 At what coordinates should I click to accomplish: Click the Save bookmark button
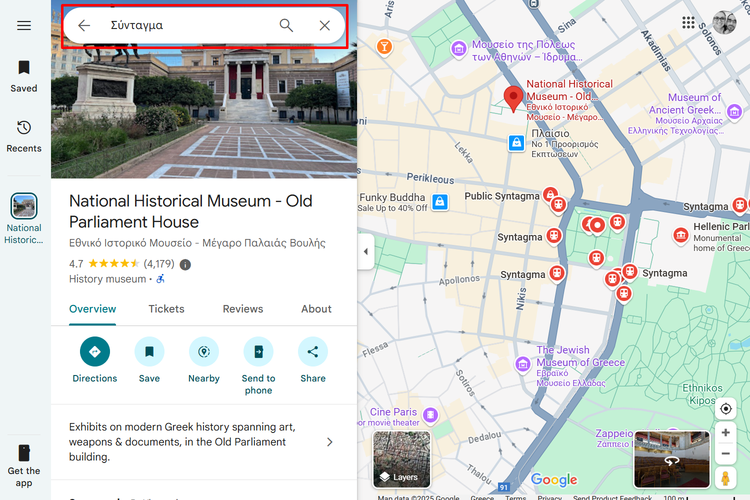pos(149,360)
